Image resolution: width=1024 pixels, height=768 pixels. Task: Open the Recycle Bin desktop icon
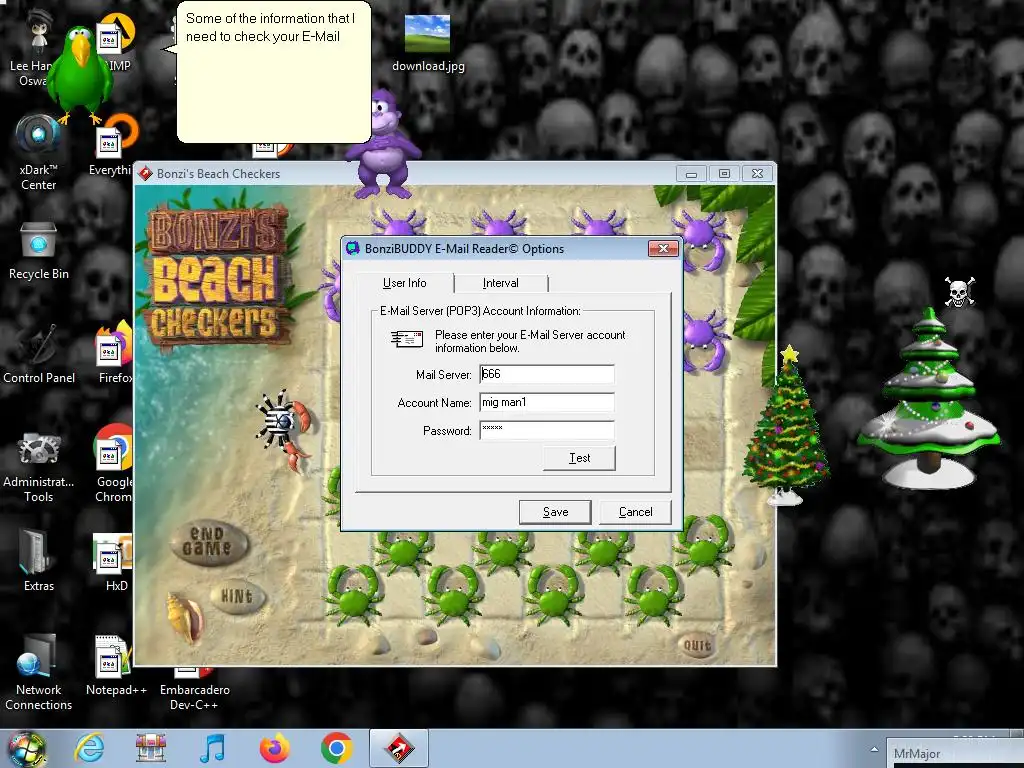coord(39,251)
